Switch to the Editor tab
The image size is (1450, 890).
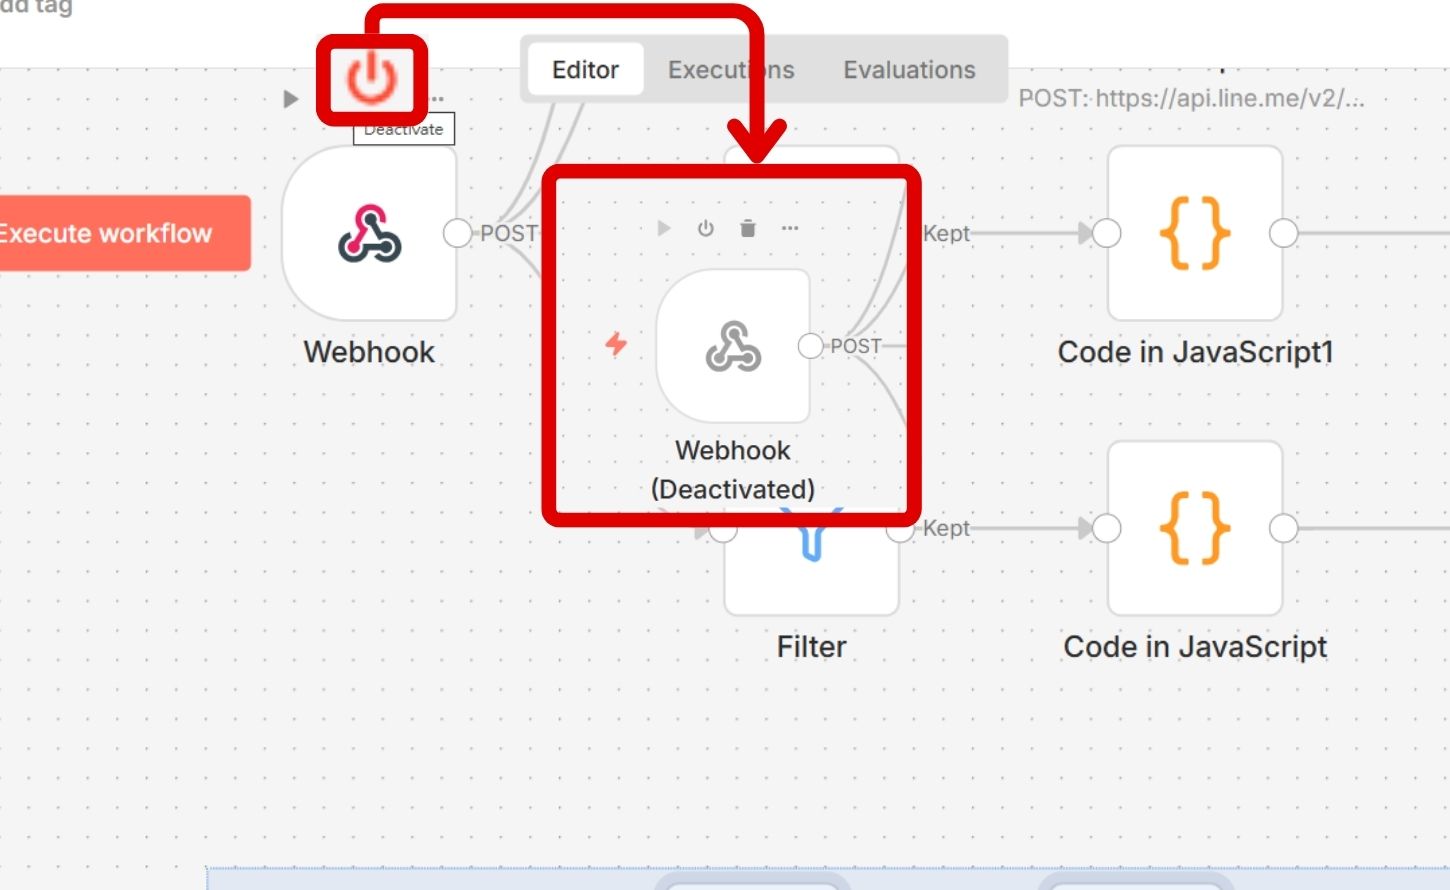[585, 70]
